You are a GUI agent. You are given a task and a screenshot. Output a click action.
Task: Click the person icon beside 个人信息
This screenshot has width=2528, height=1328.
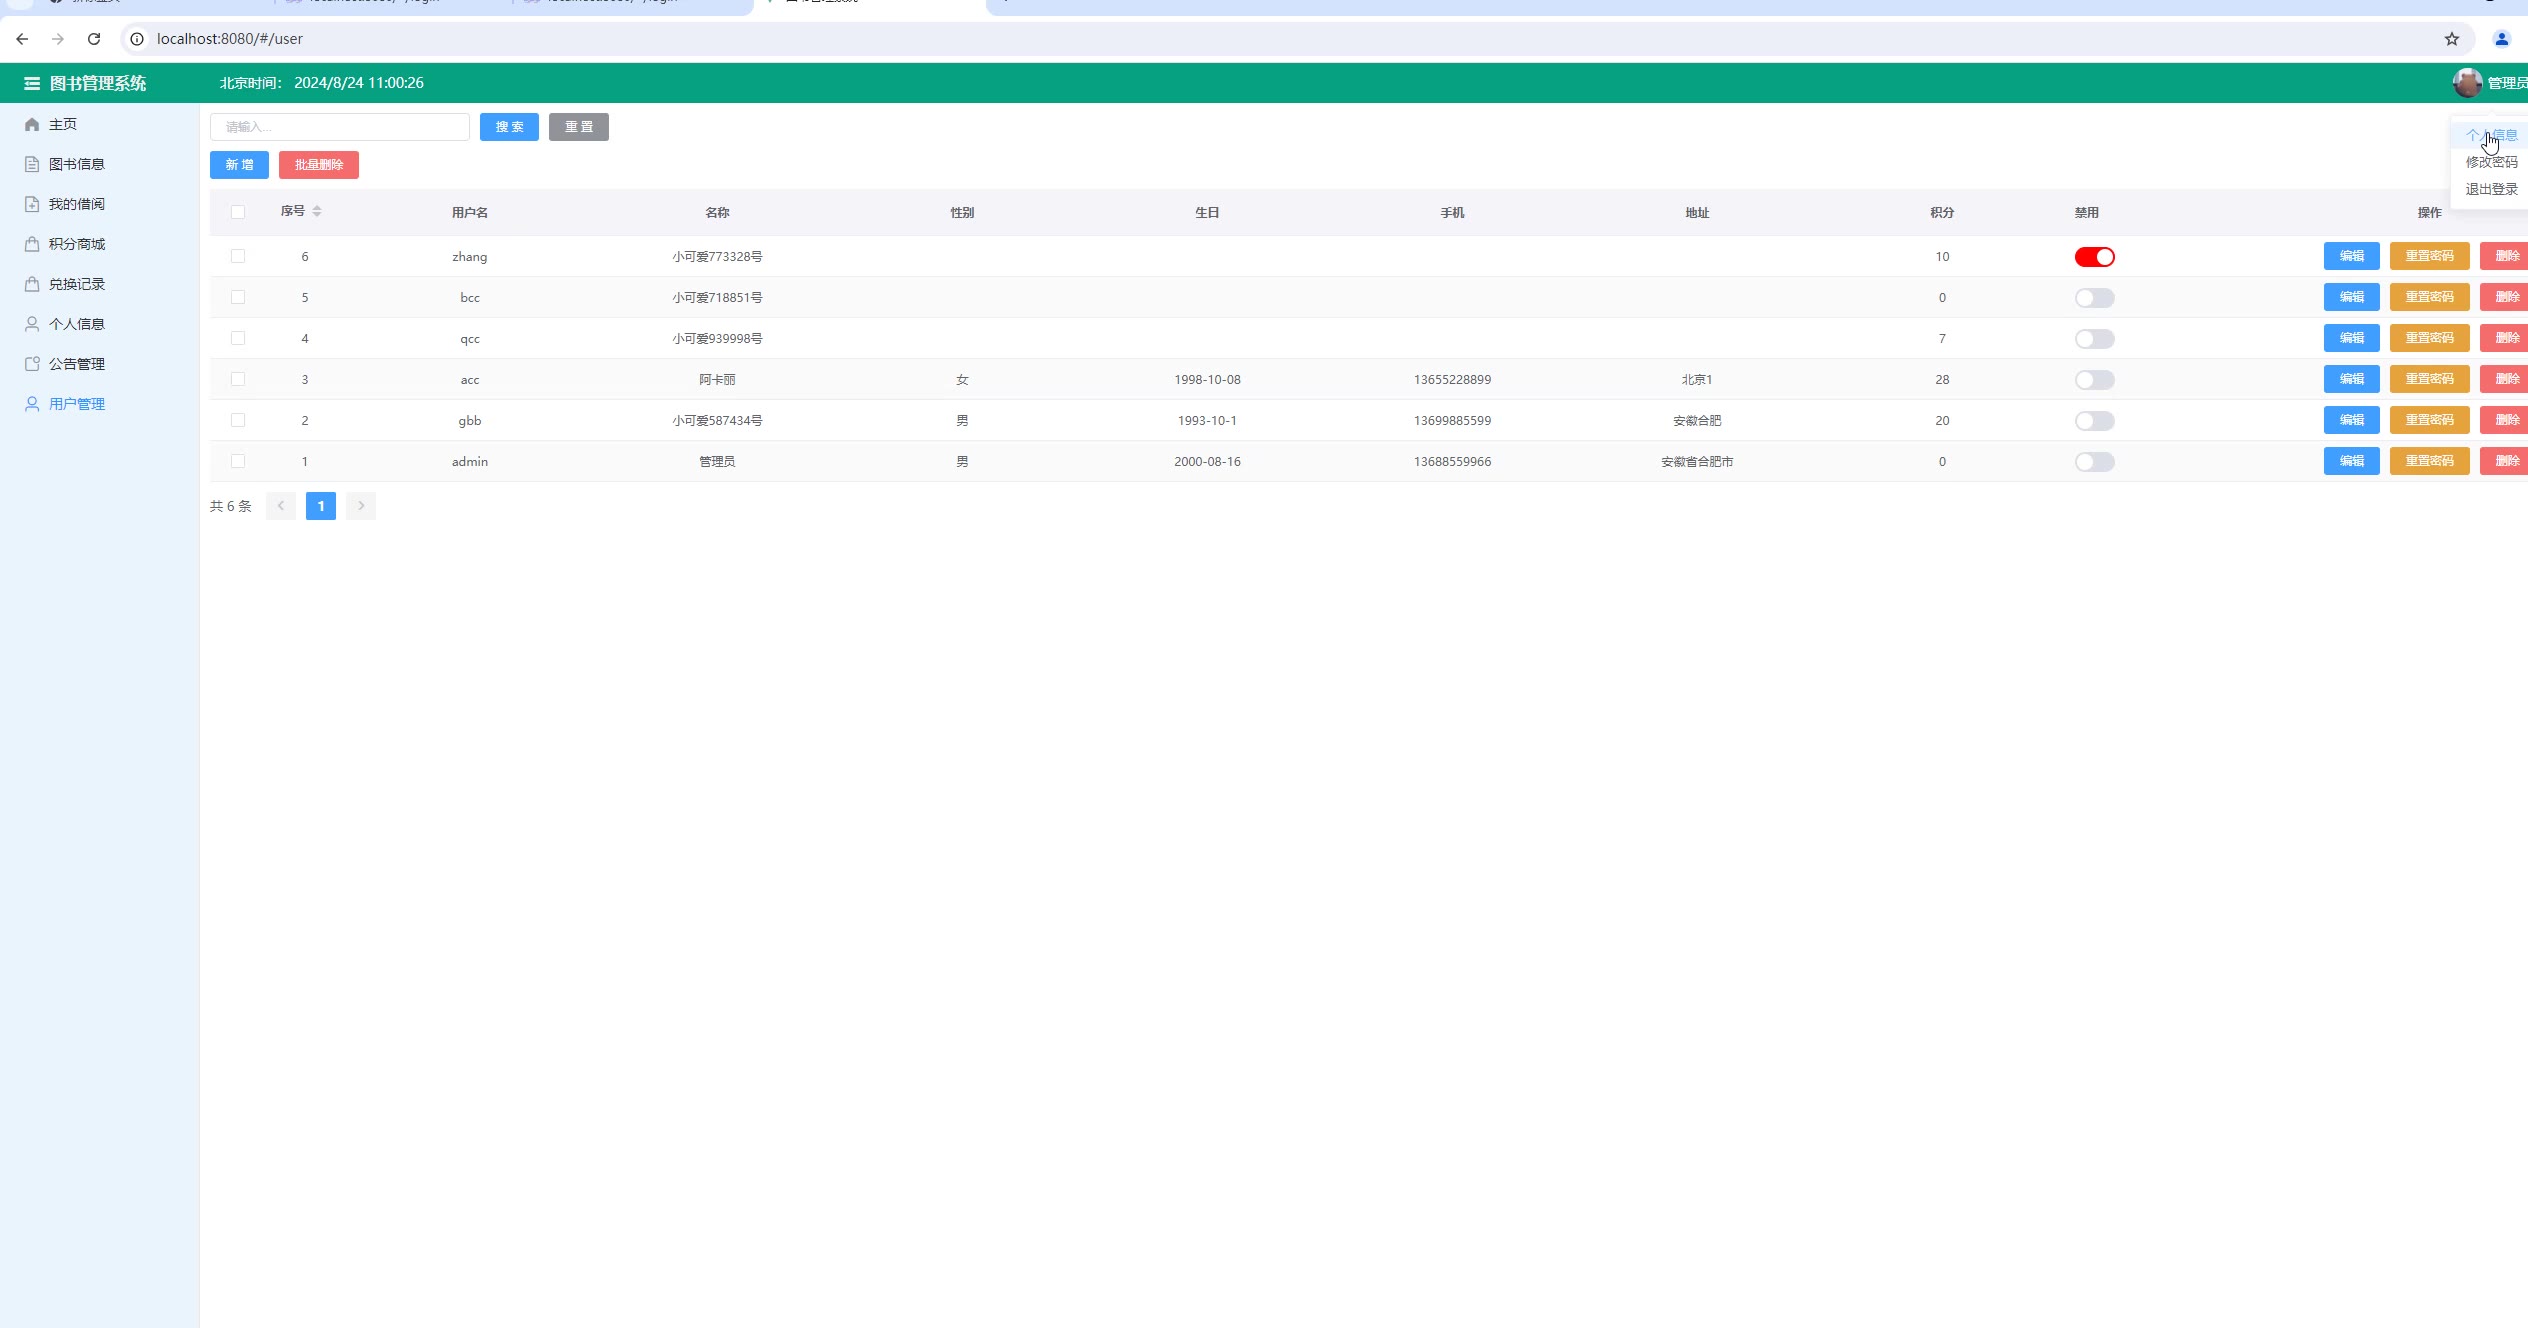click(x=32, y=324)
